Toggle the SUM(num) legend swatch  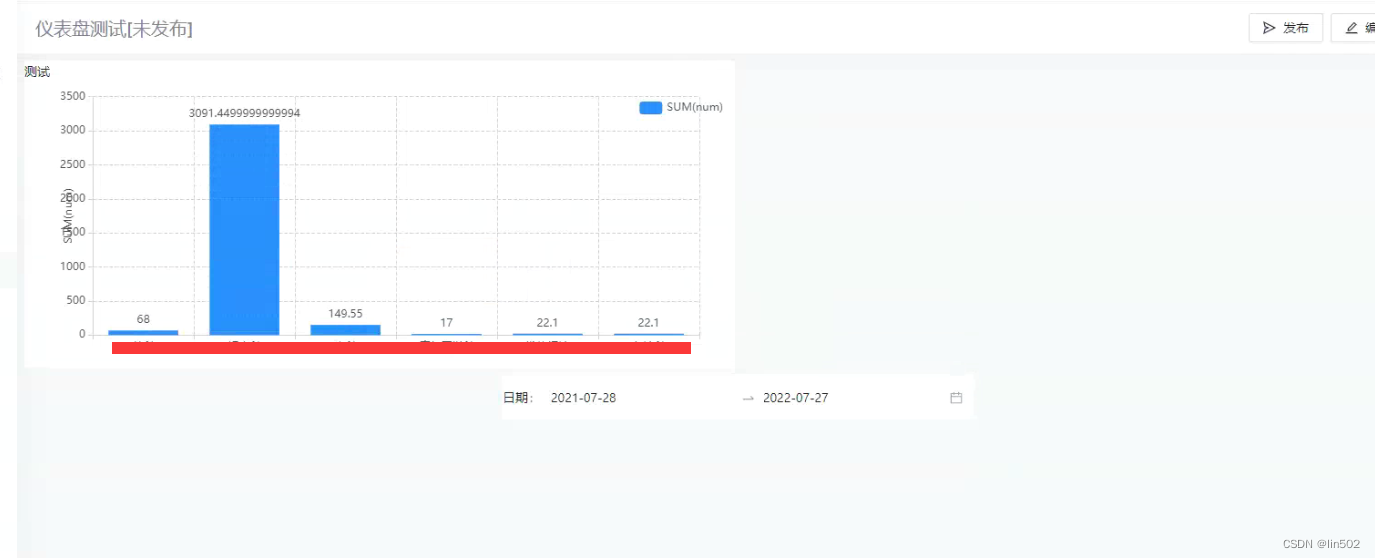[x=650, y=108]
